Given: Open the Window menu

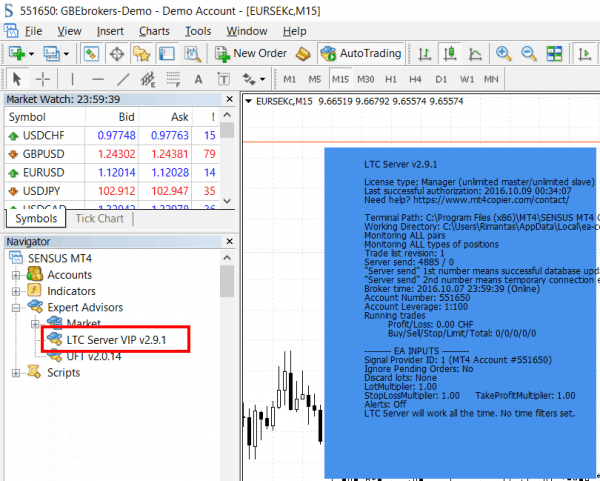Looking at the screenshot, I should (x=247, y=31).
